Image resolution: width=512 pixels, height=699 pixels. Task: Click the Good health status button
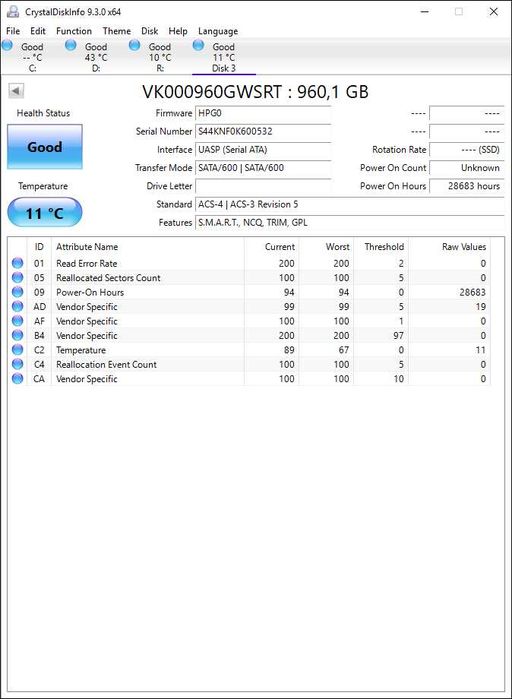pyautogui.click(x=45, y=147)
